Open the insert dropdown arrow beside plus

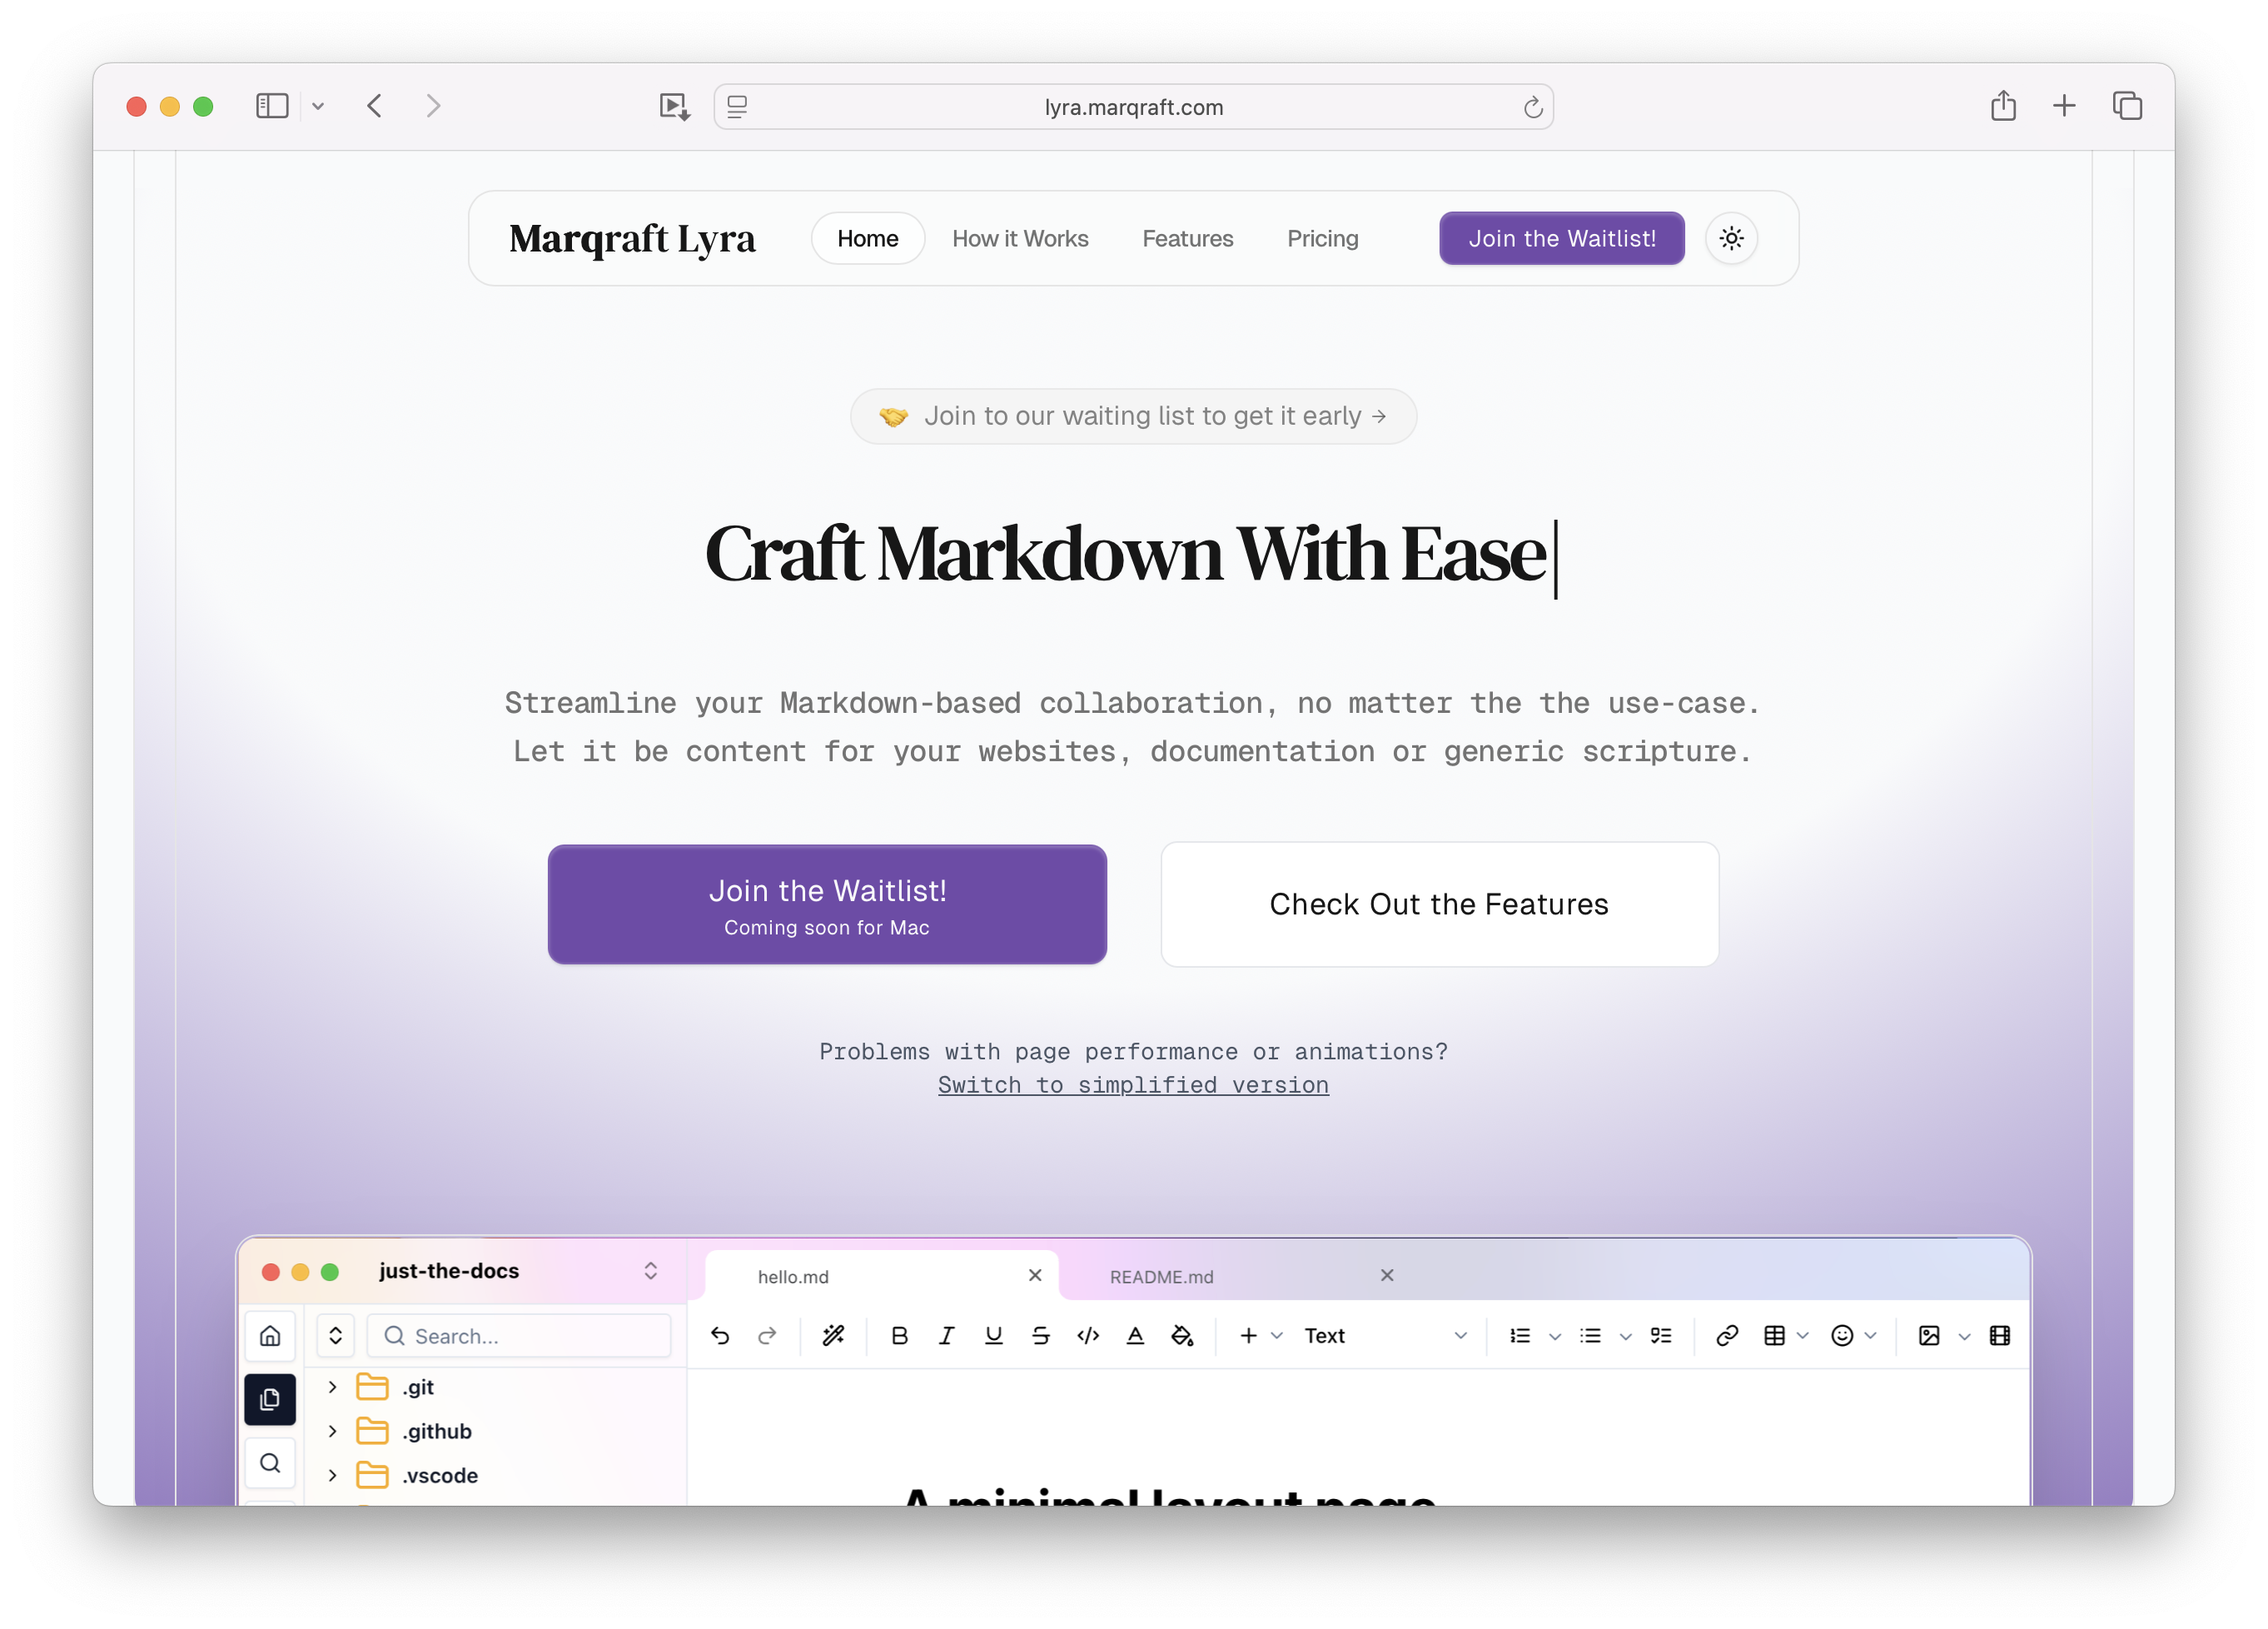tap(1276, 1336)
